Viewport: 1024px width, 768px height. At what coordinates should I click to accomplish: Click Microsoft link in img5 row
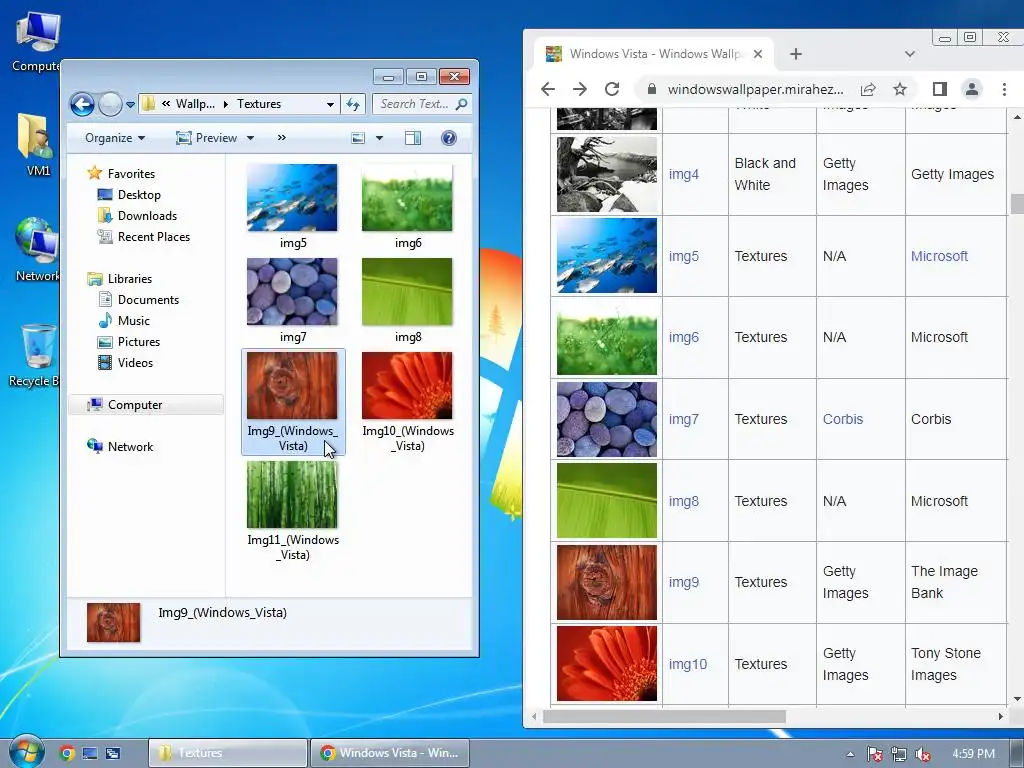click(940, 256)
